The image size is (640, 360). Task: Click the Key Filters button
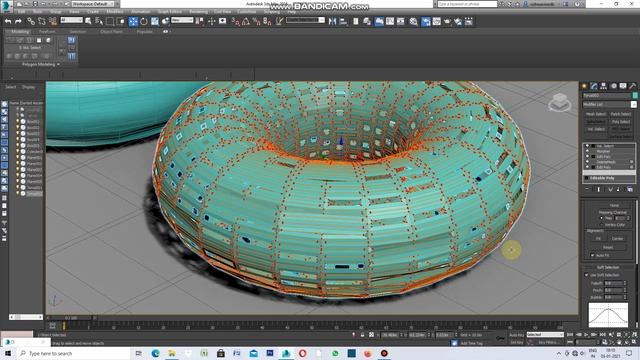tap(548, 342)
